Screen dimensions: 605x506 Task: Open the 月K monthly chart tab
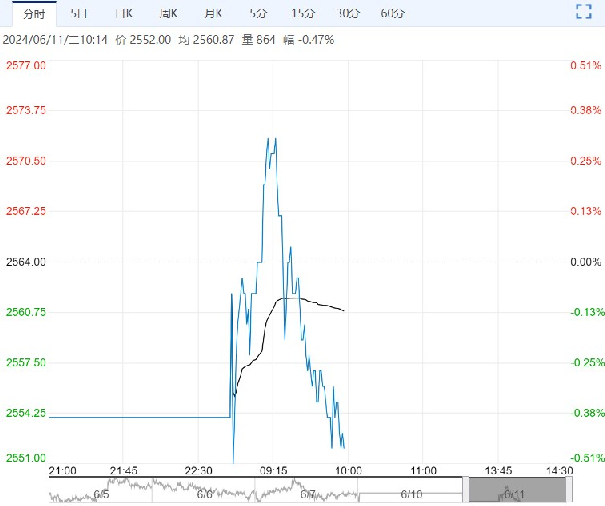212,13
